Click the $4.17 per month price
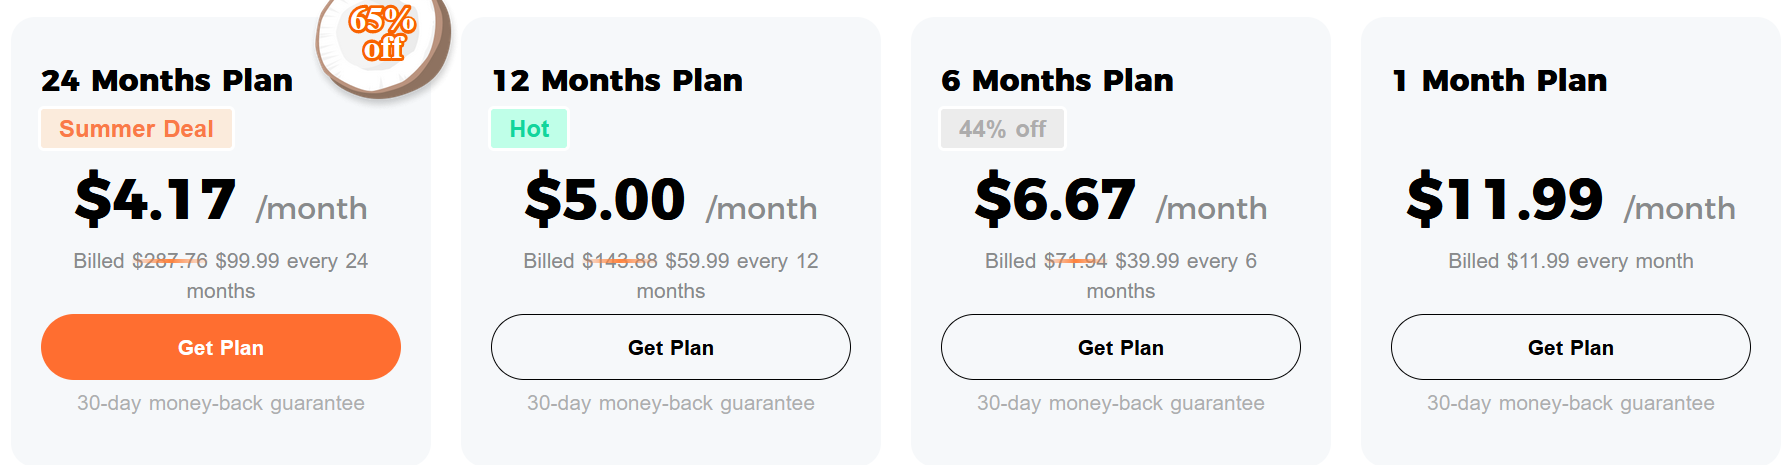The height and width of the screenshot is (465, 1783). (221, 199)
